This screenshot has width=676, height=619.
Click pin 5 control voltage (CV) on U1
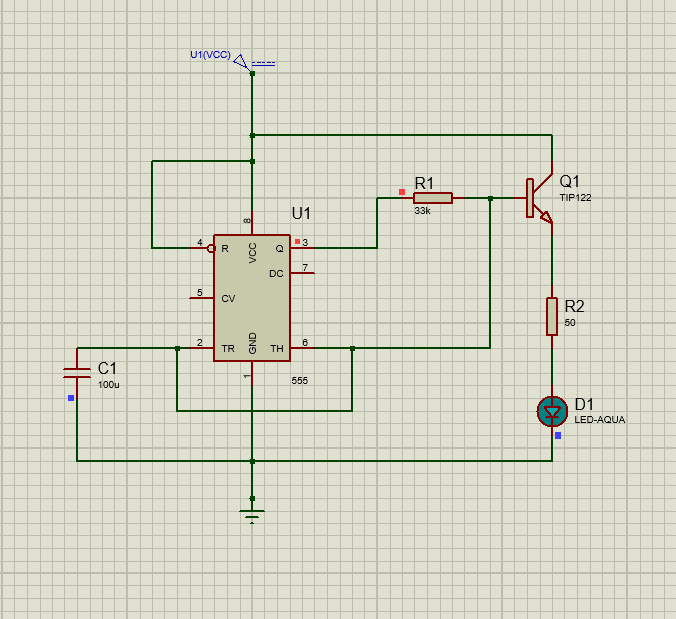click(x=202, y=298)
